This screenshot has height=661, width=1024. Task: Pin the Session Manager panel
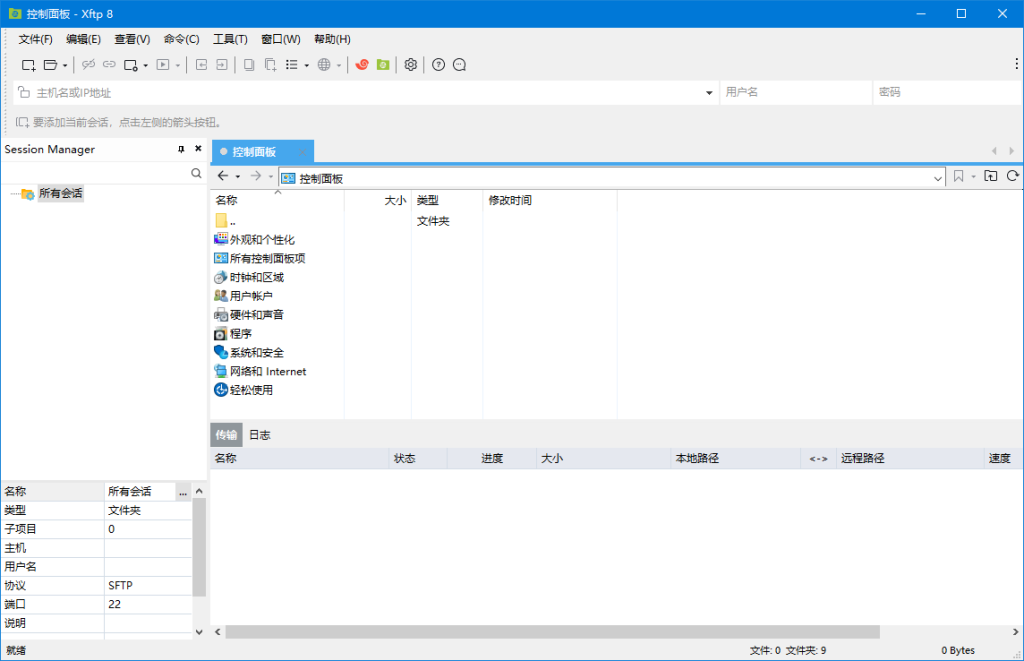181,149
